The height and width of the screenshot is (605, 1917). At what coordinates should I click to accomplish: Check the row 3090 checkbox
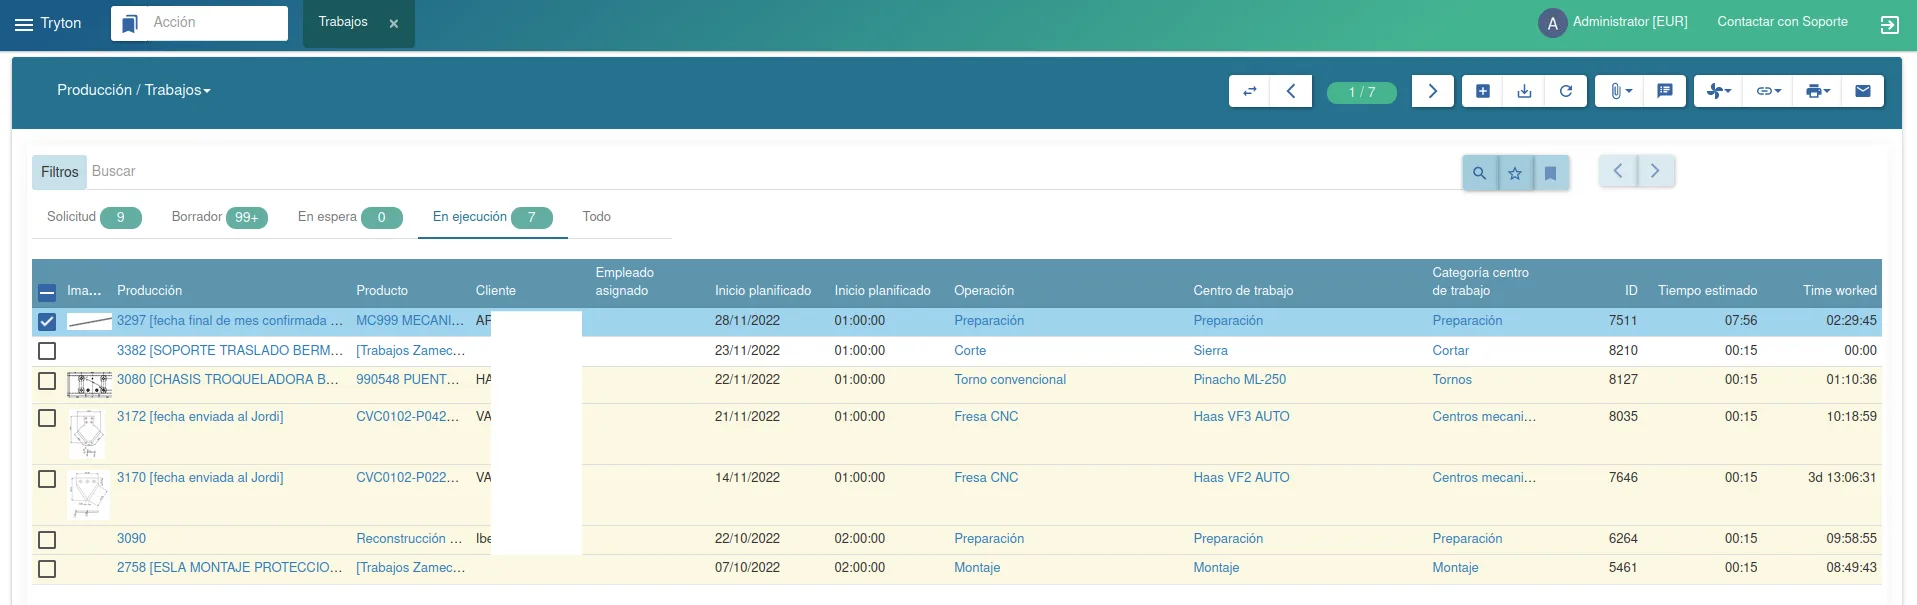tap(47, 540)
